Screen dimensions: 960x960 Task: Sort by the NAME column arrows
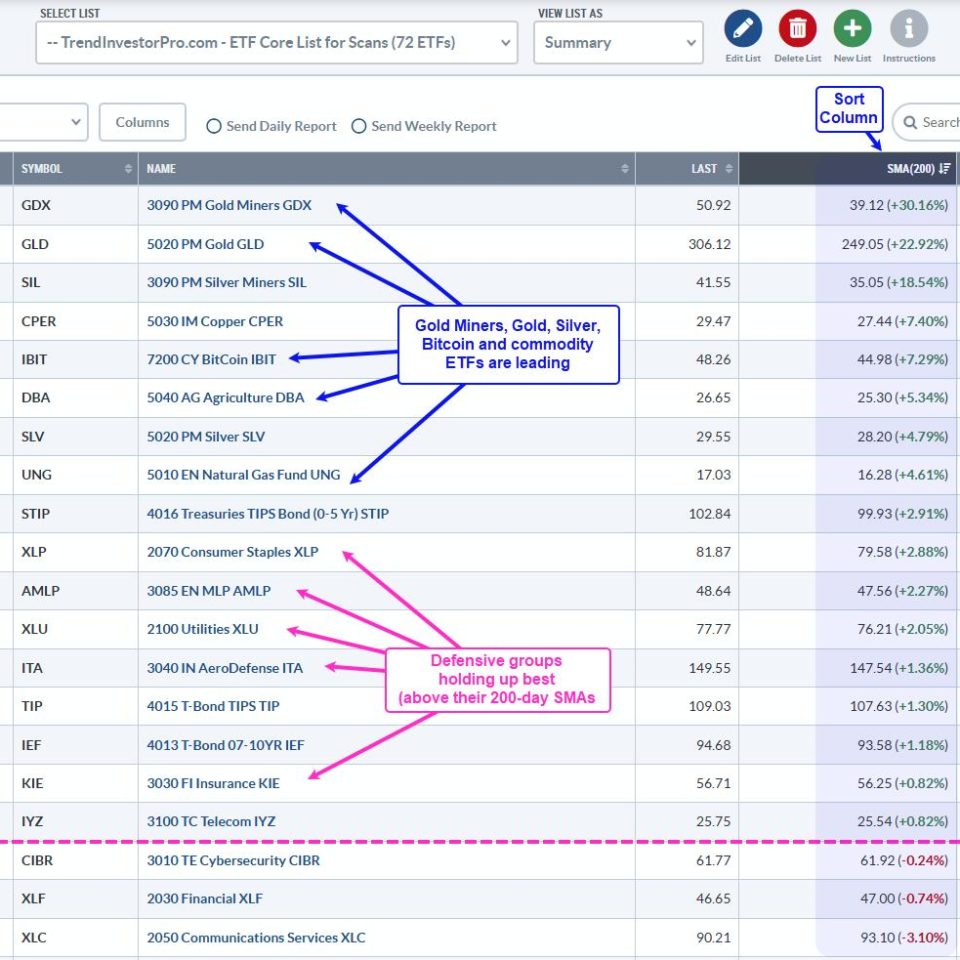[x=625, y=169]
